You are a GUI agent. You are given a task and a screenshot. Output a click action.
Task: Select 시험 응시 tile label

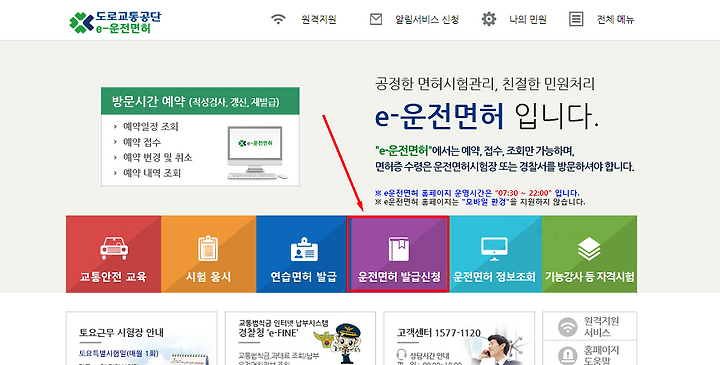point(208,276)
